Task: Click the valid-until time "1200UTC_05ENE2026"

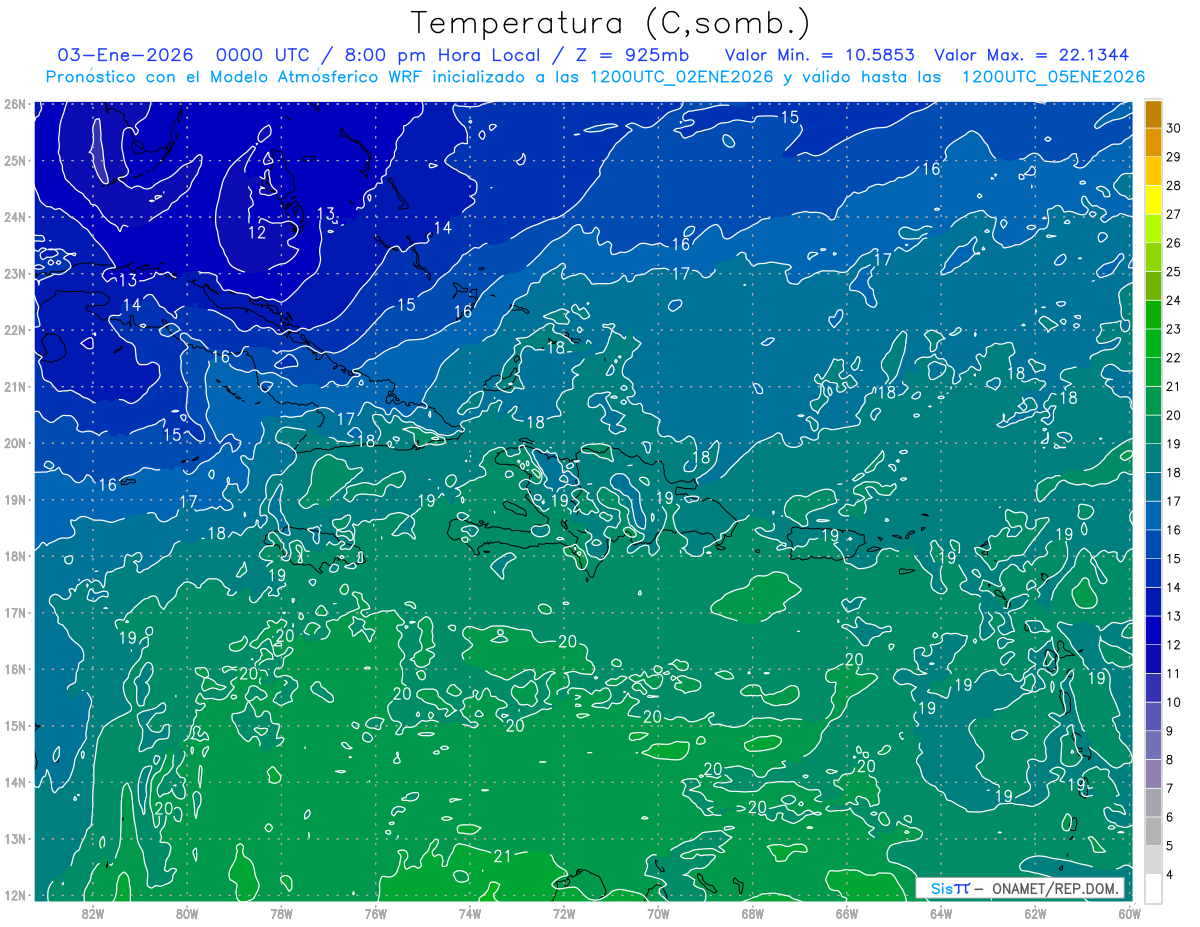Action: coord(1053,77)
